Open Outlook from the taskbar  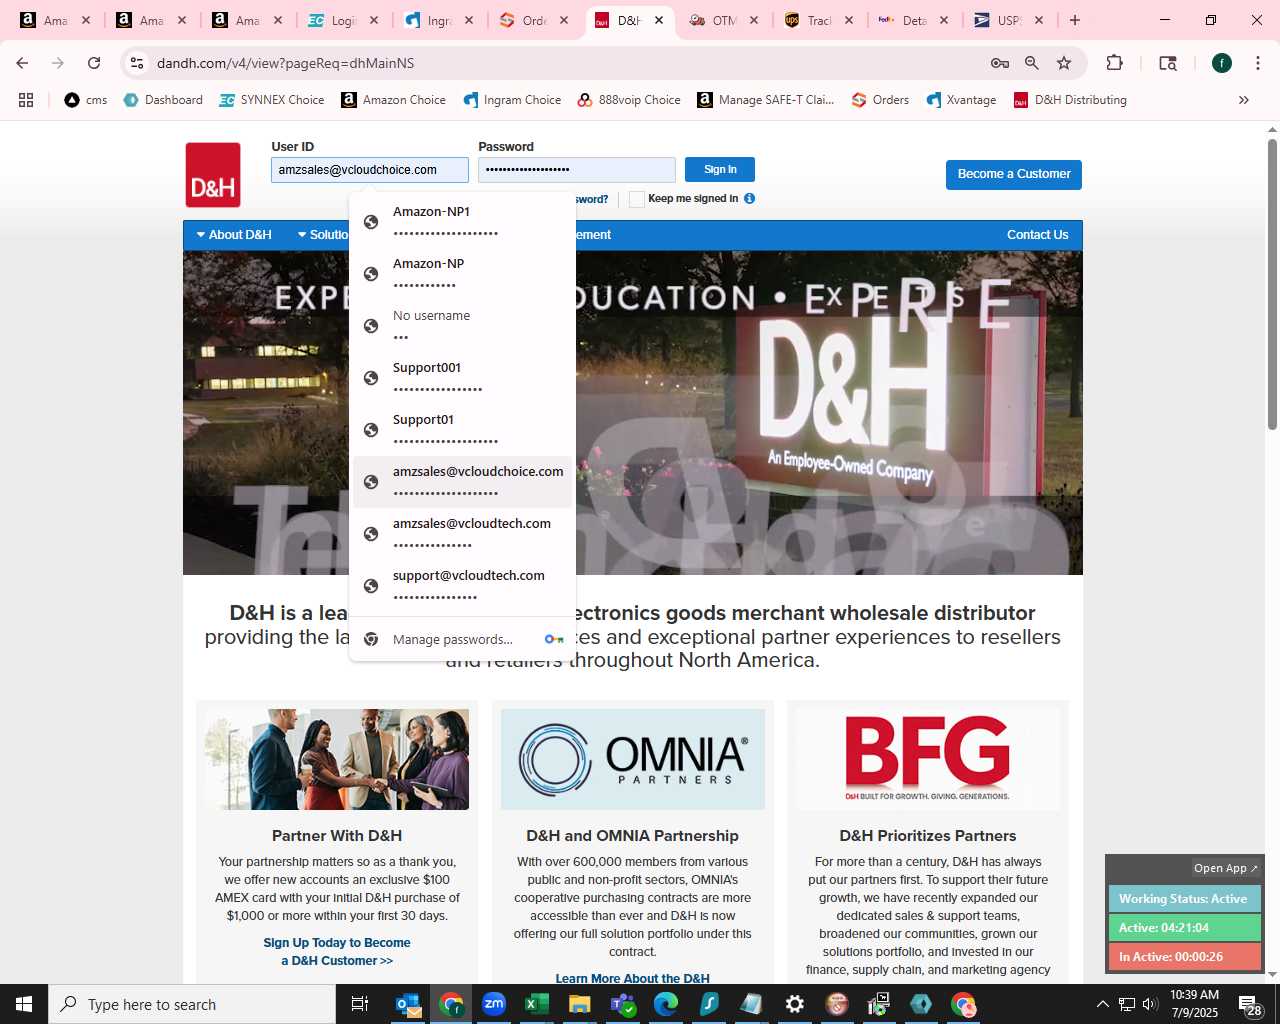tap(408, 1004)
